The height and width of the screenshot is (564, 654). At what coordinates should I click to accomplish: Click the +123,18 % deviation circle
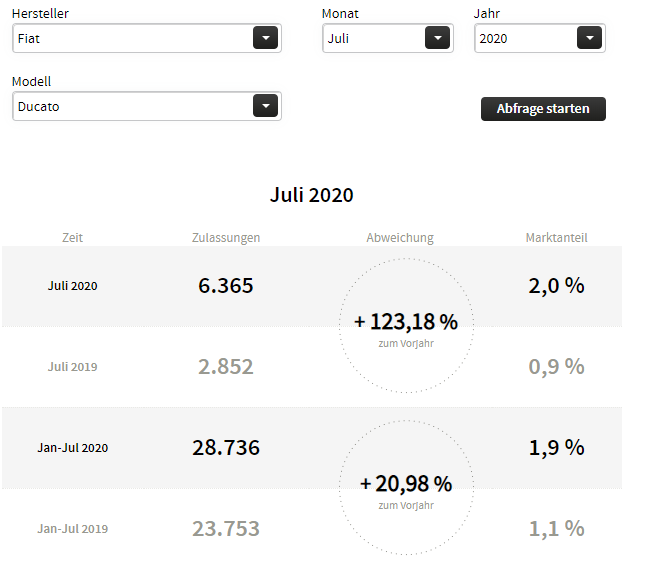tap(406, 324)
